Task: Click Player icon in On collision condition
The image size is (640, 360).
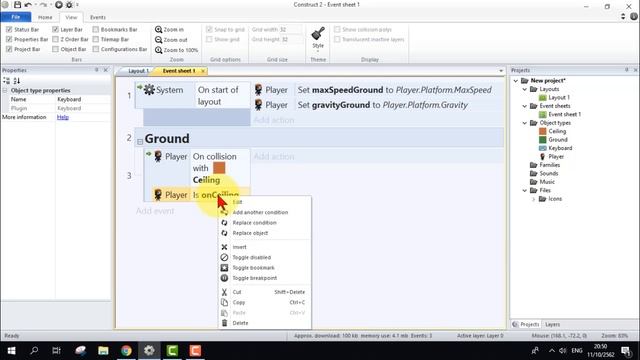Action: tap(158, 156)
